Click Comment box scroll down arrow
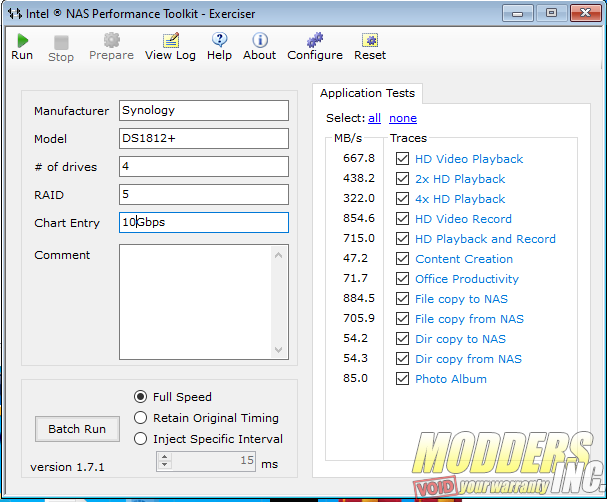 click(x=278, y=350)
